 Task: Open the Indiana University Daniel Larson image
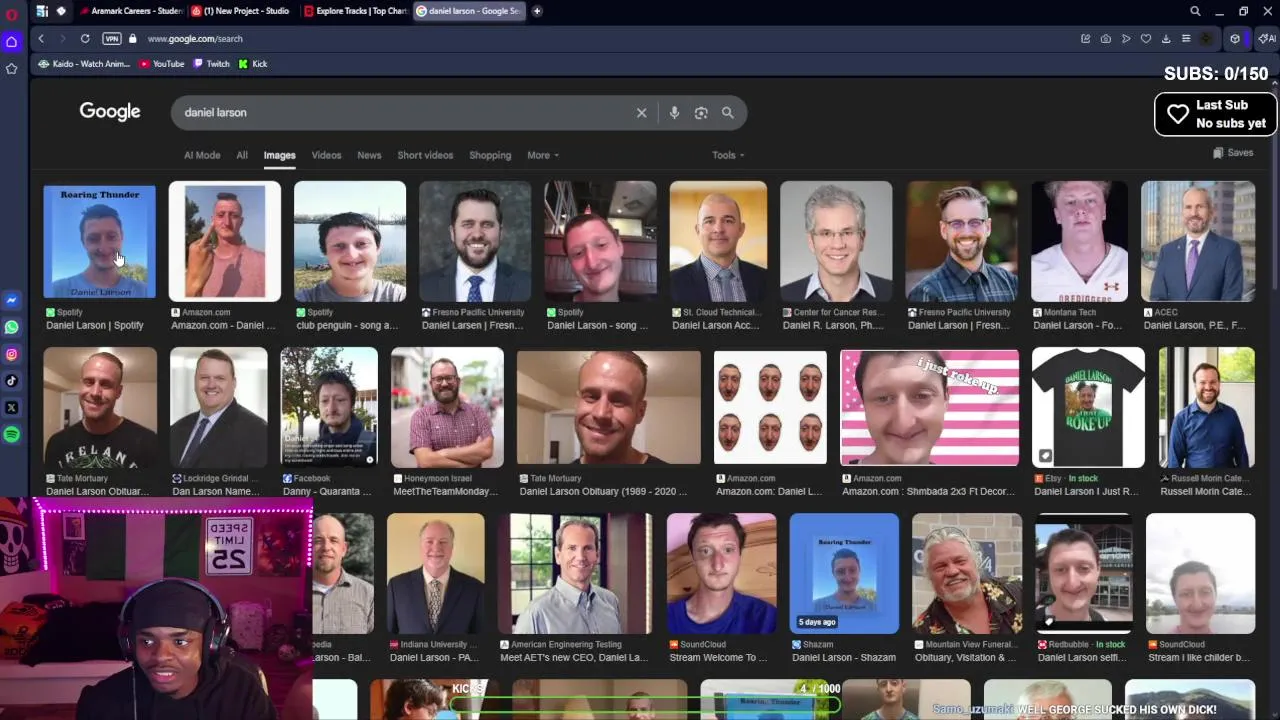tap(435, 574)
